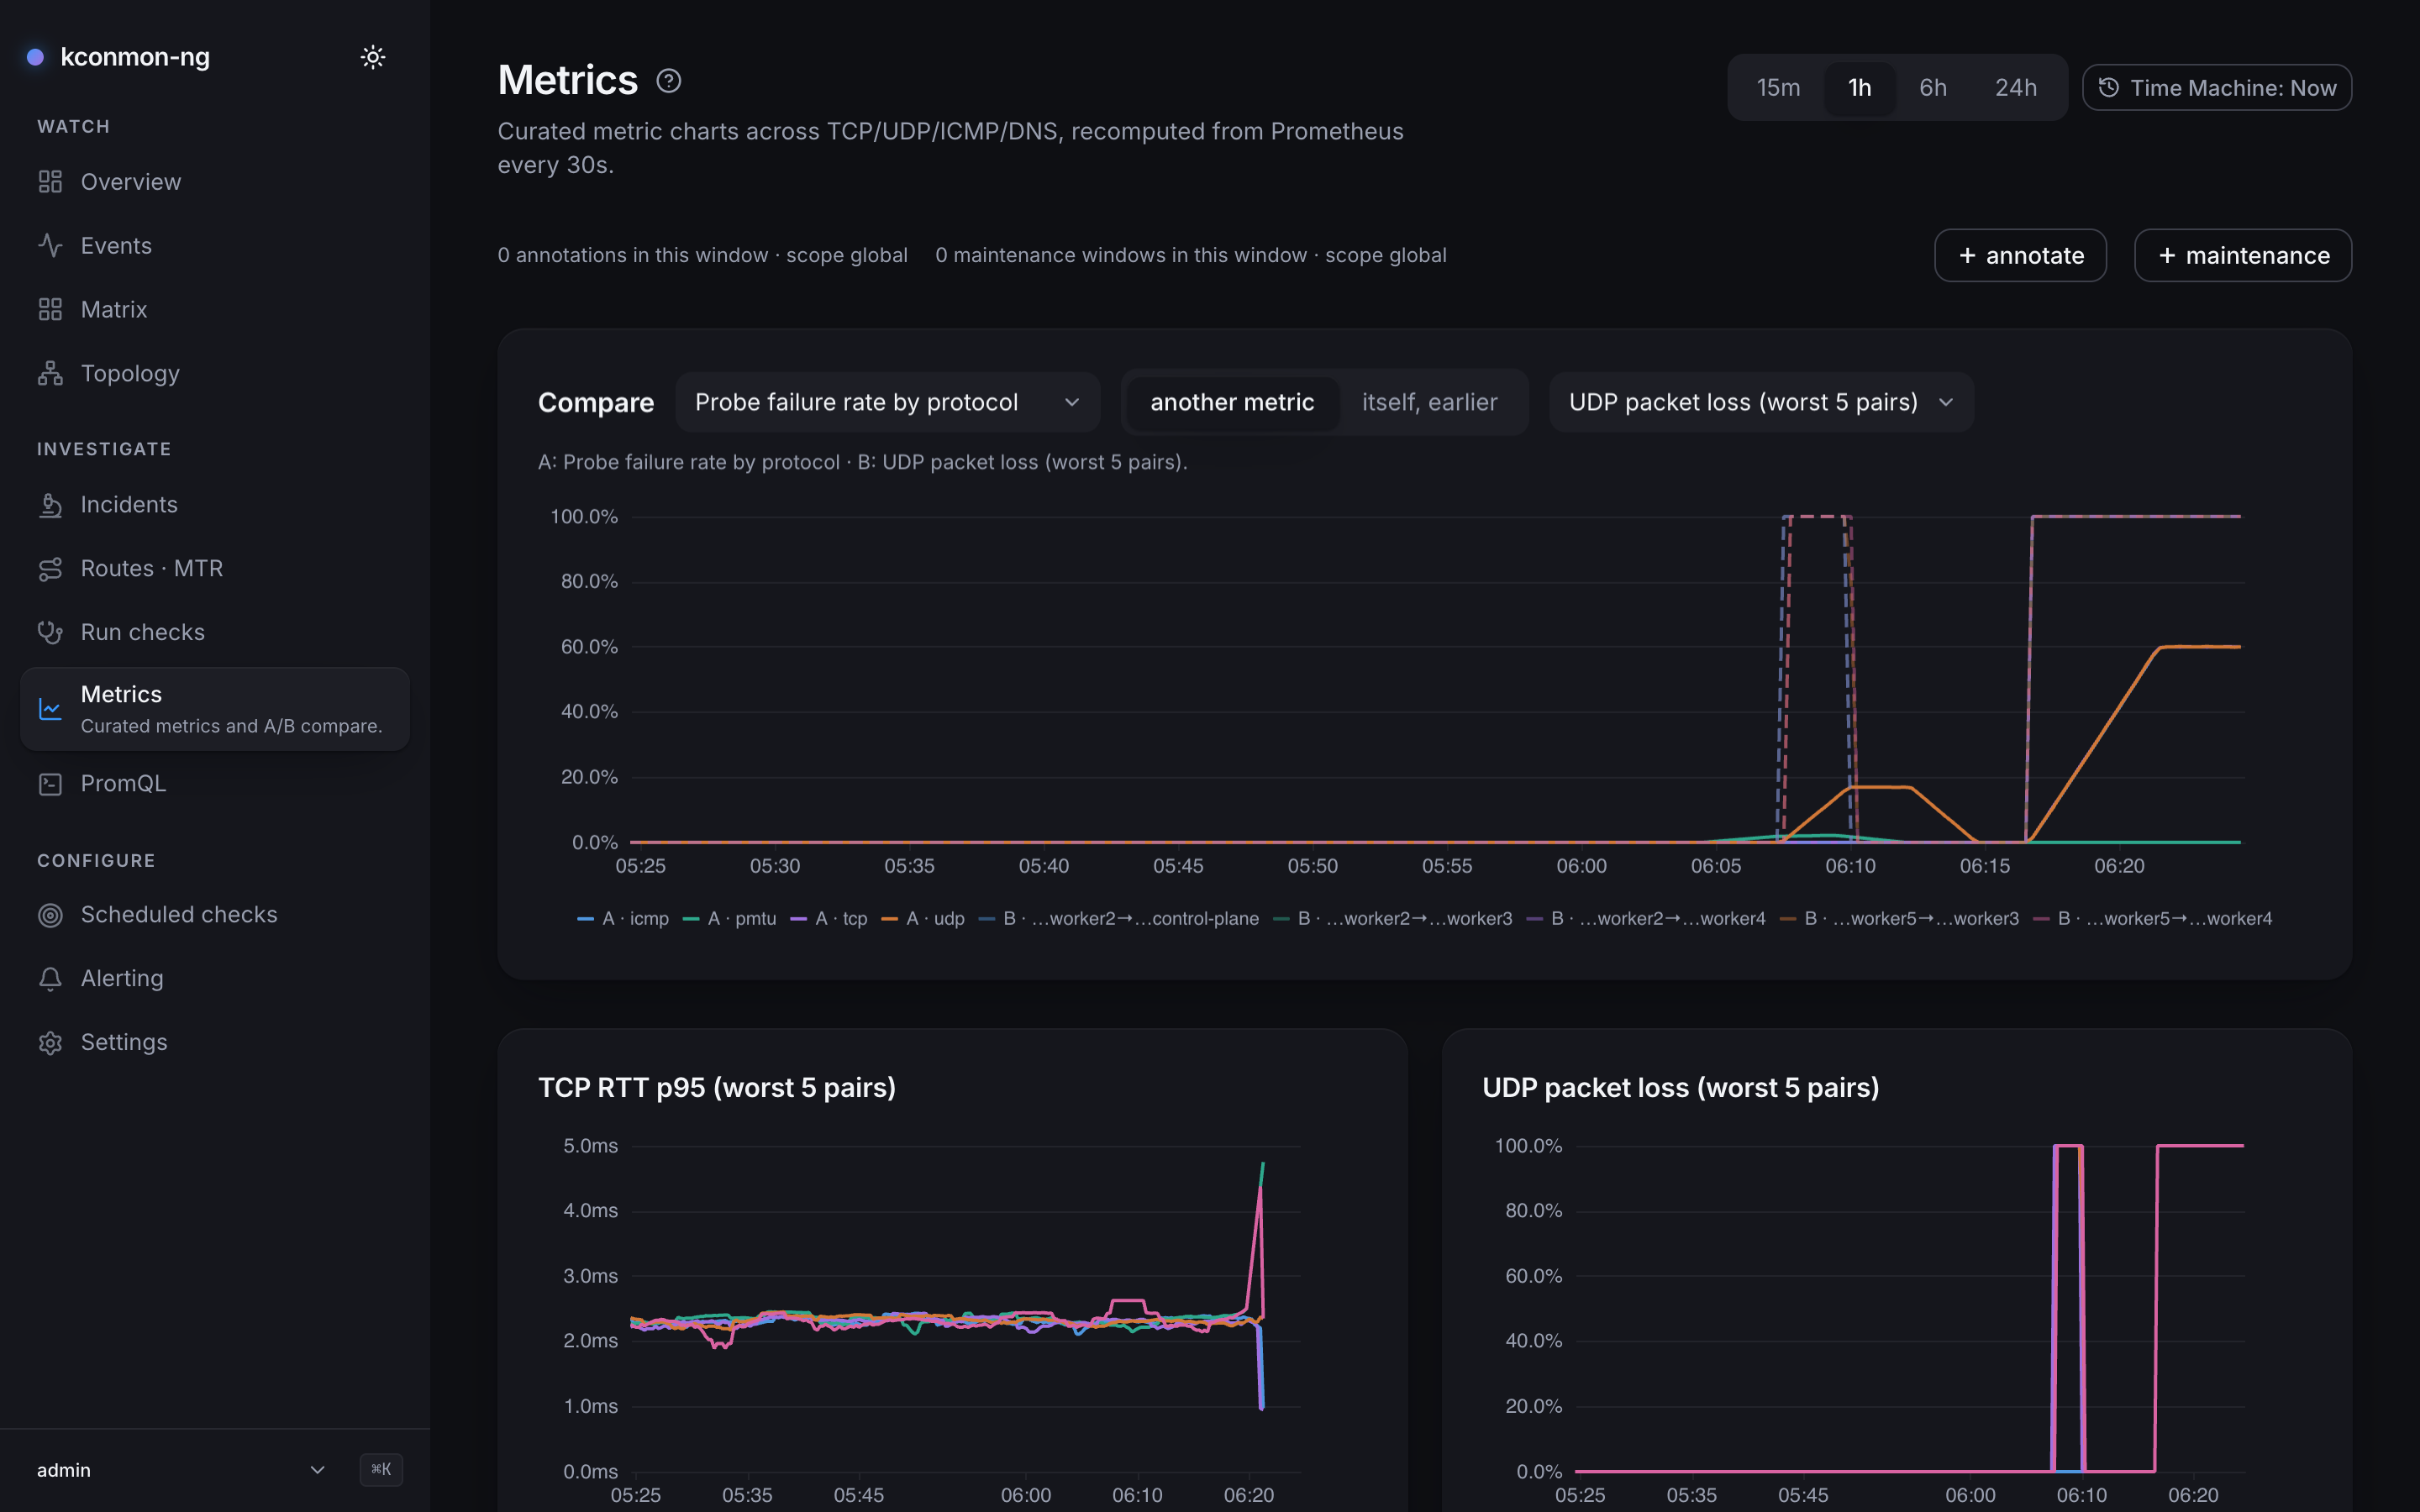This screenshot has width=2420, height=1512.
Task: Open the Time Machine: Now selector
Action: pos(2216,88)
